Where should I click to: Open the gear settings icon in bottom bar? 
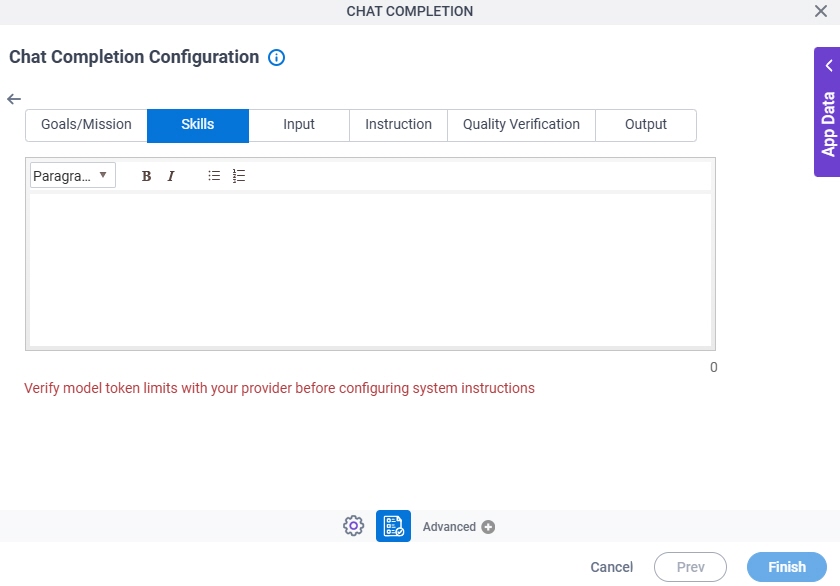tap(354, 526)
